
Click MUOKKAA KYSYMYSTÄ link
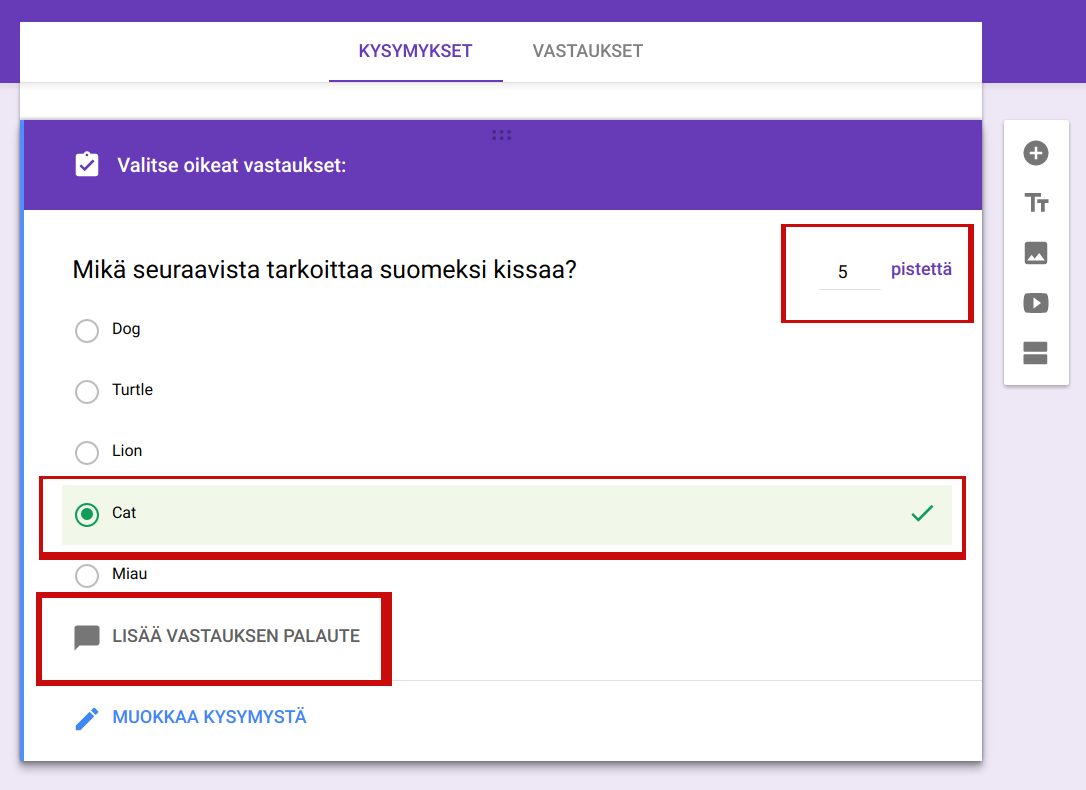point(209,717)
